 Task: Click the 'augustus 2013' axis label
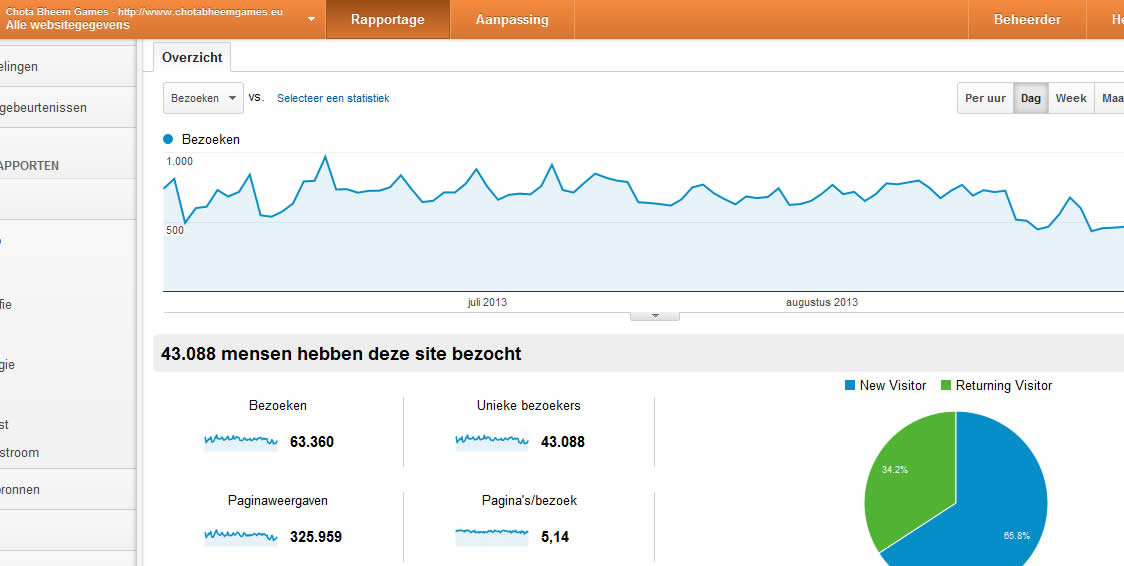tap(821, 302)
